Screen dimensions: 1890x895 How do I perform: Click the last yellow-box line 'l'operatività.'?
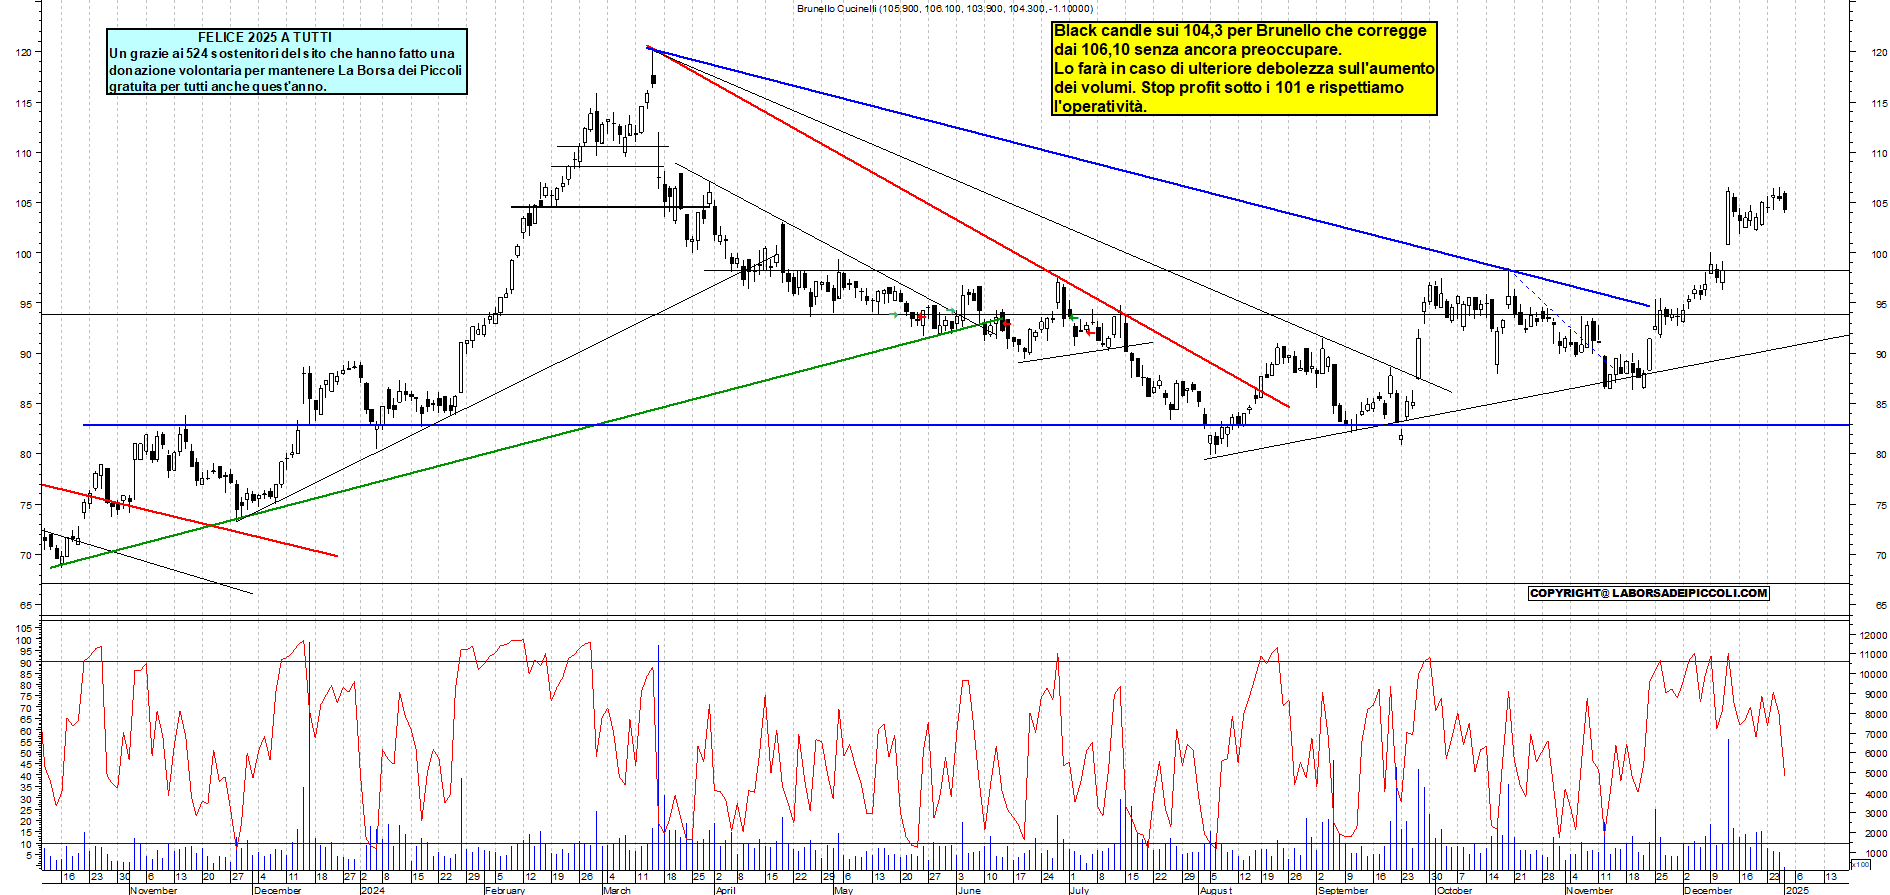1100,107
